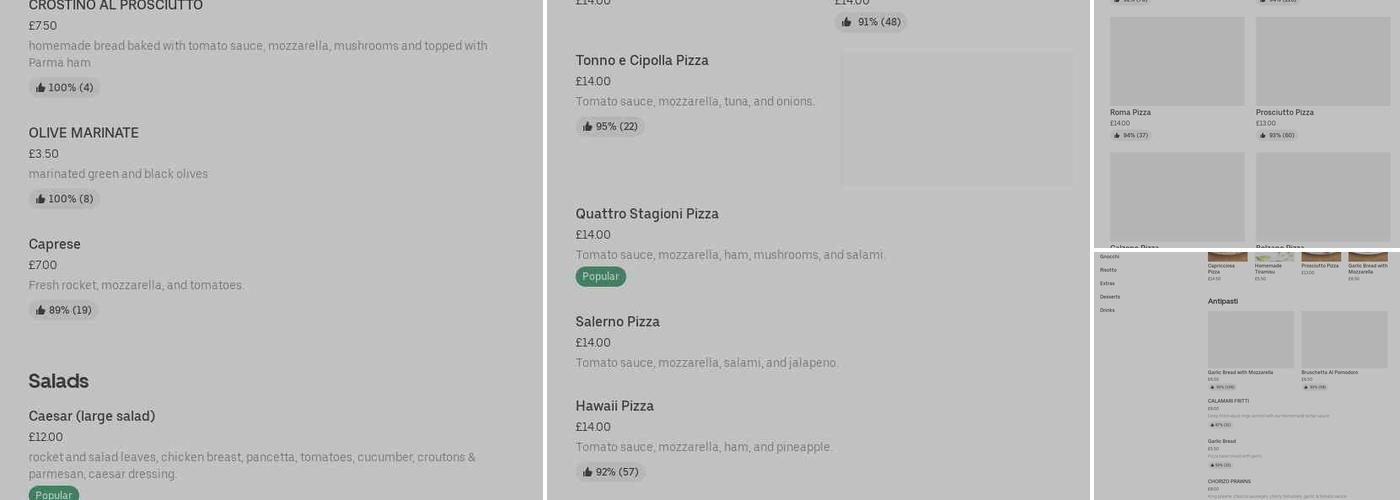Viewport: 1400px width, 500px height.
Task: Select Desserts in the category sidebar
Action: click(1110, 297)
